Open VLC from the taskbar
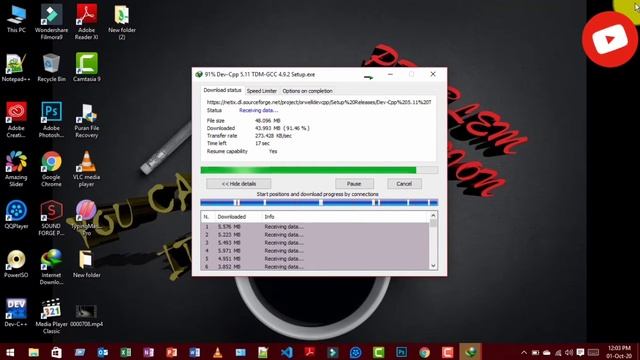This screenshot has height=360, width=640. pos(218,352)
